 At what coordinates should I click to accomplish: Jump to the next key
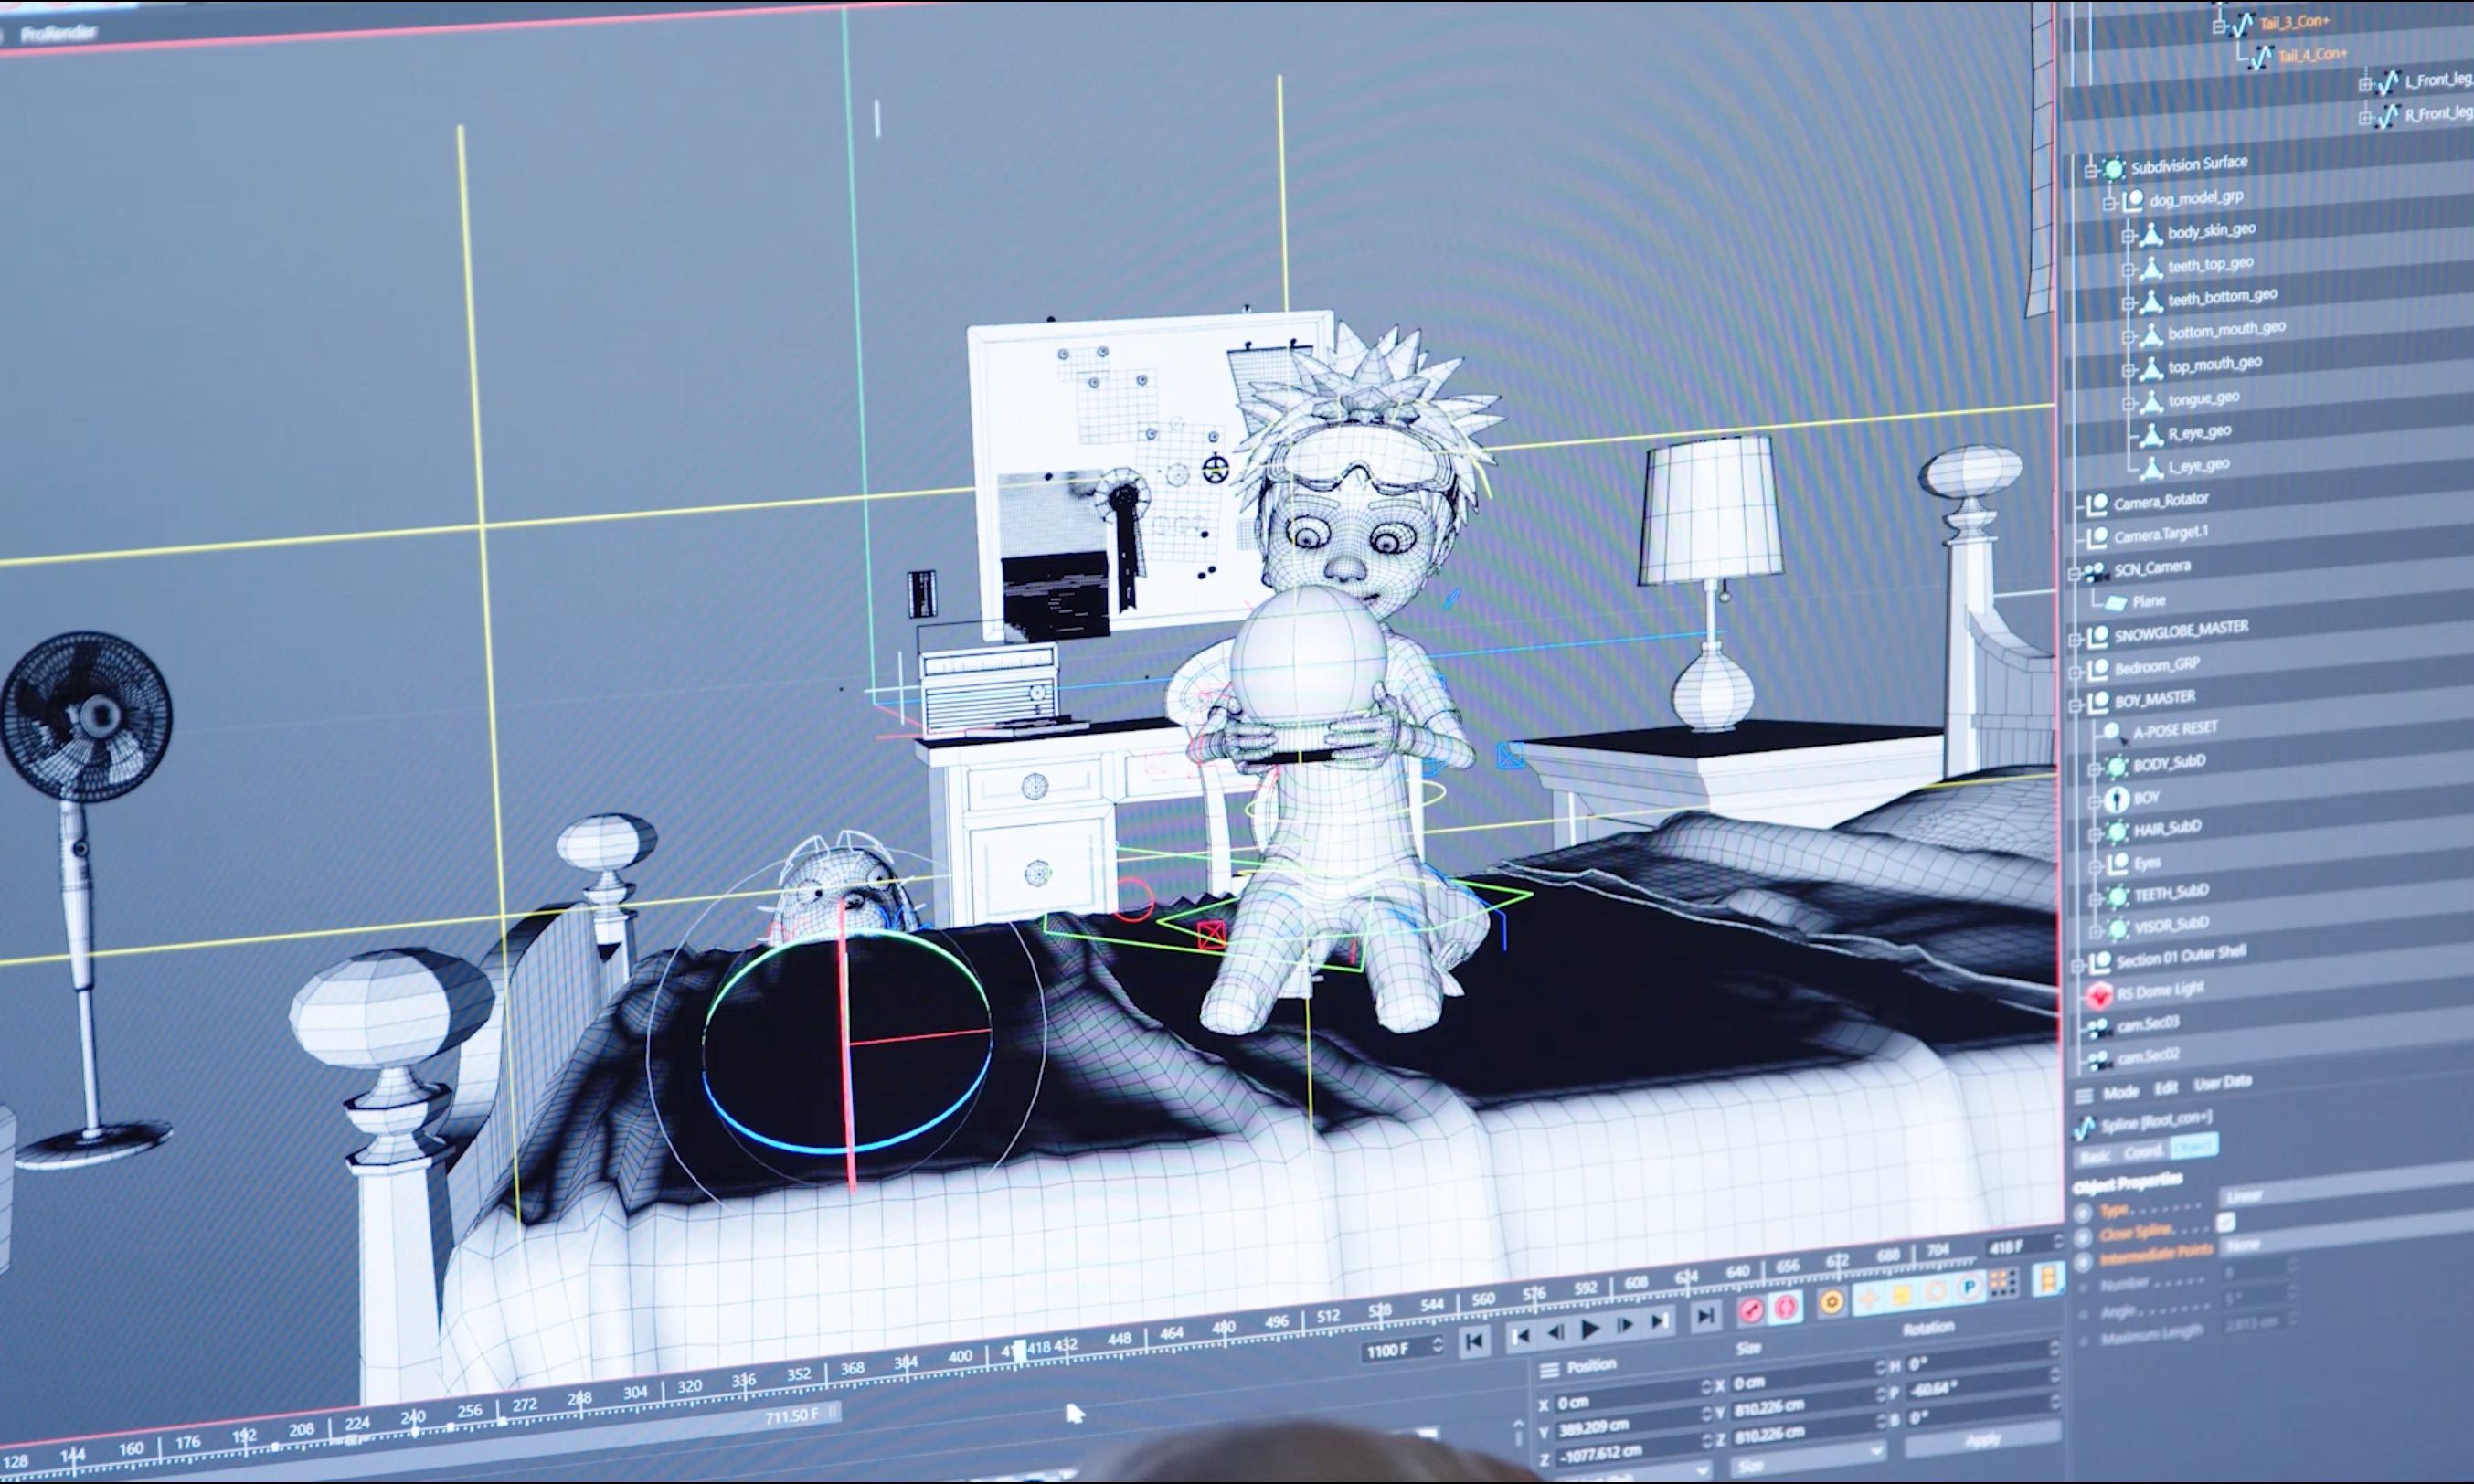(1660, 1321)
